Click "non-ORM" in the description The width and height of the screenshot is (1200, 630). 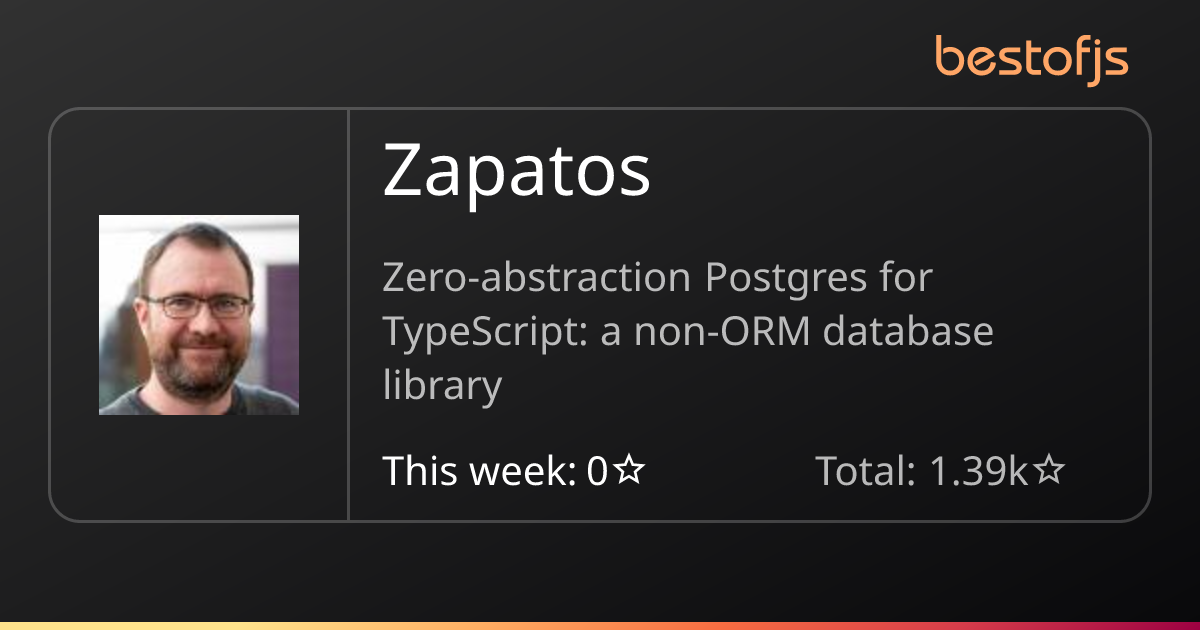[x=724, y=332]
